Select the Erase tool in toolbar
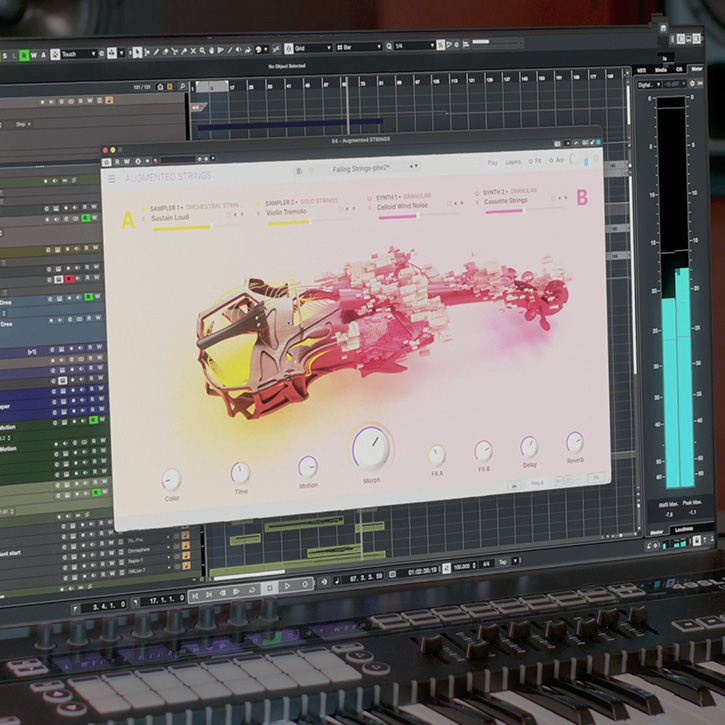This screenshot has height=725, width=725. [x=165, y=52]
